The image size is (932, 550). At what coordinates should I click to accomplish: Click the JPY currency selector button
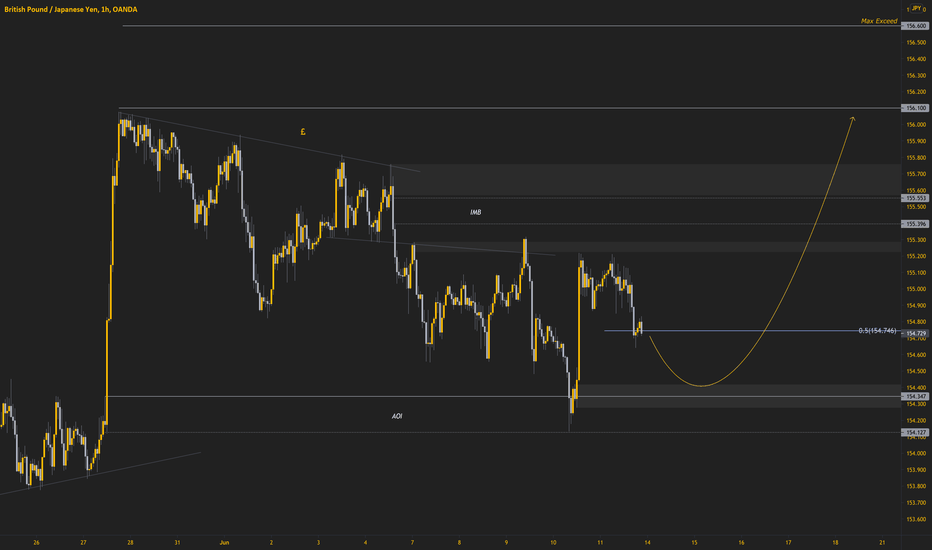[917, 8]
